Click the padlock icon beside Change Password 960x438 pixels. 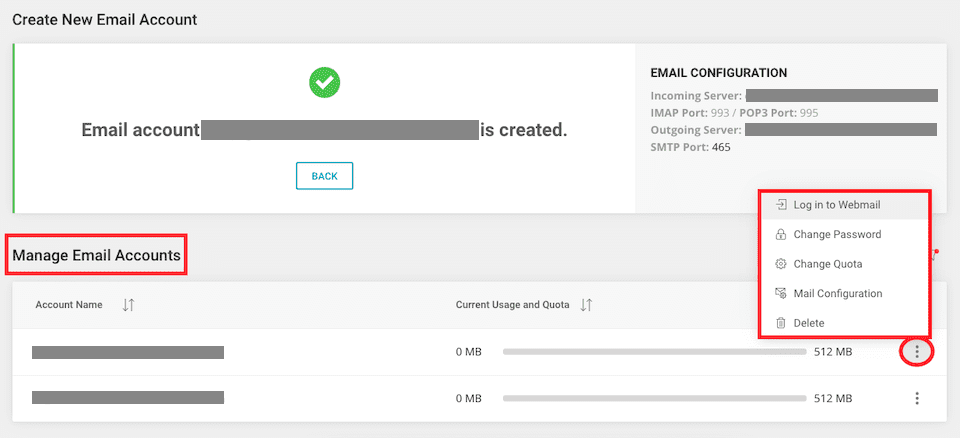pyautogui.click(x=781, y=235)
